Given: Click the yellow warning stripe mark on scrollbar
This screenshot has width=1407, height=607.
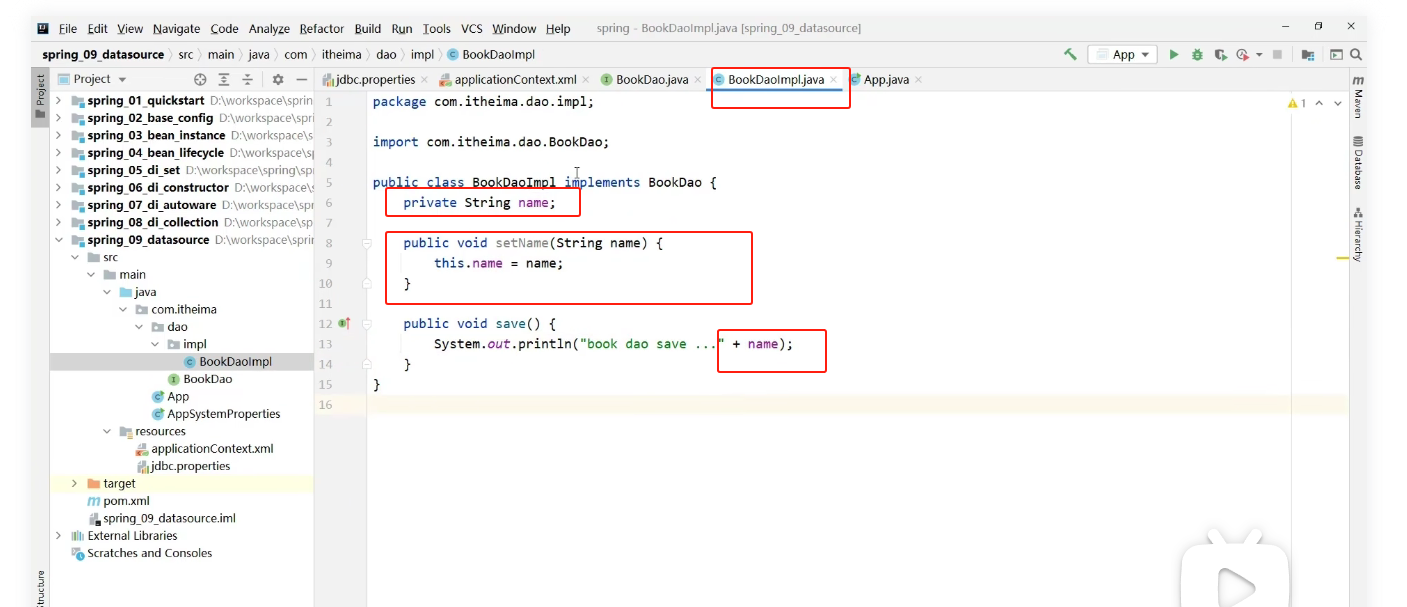Looking at the screenshot, I should 1342,259.
